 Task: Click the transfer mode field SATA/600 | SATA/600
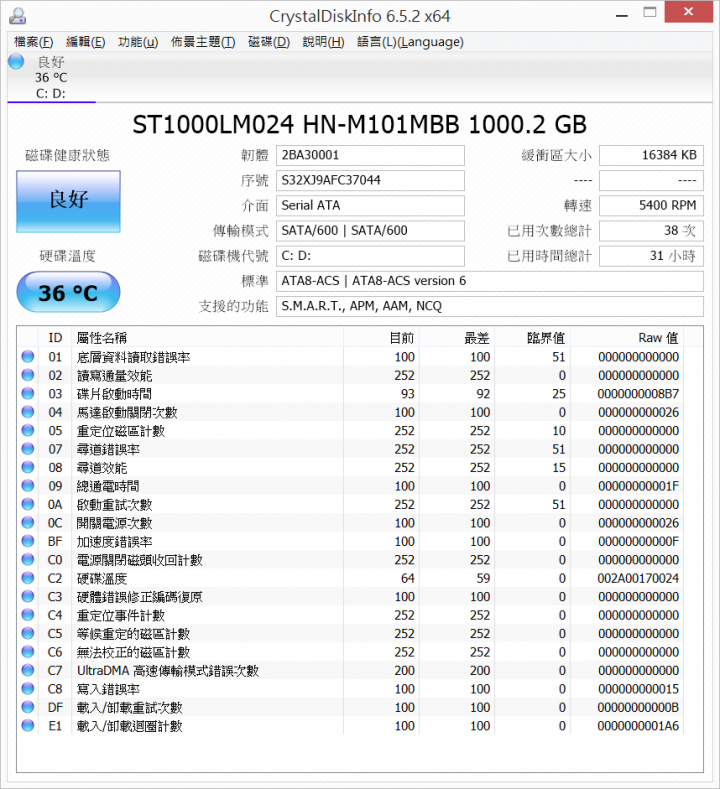pyautogui.click(x=370, y=230)
